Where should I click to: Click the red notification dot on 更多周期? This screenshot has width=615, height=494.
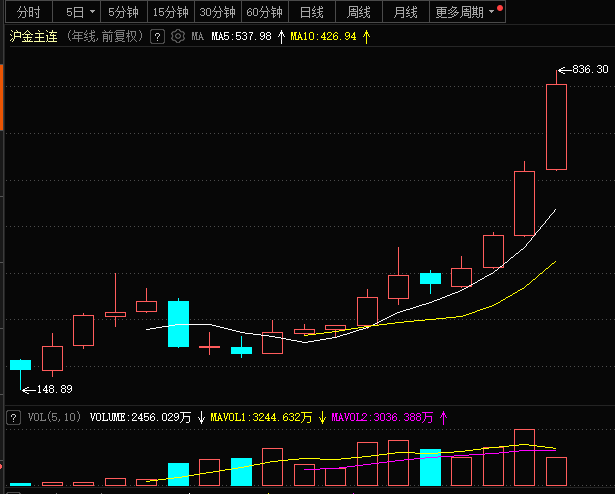(x=500, y=8)
